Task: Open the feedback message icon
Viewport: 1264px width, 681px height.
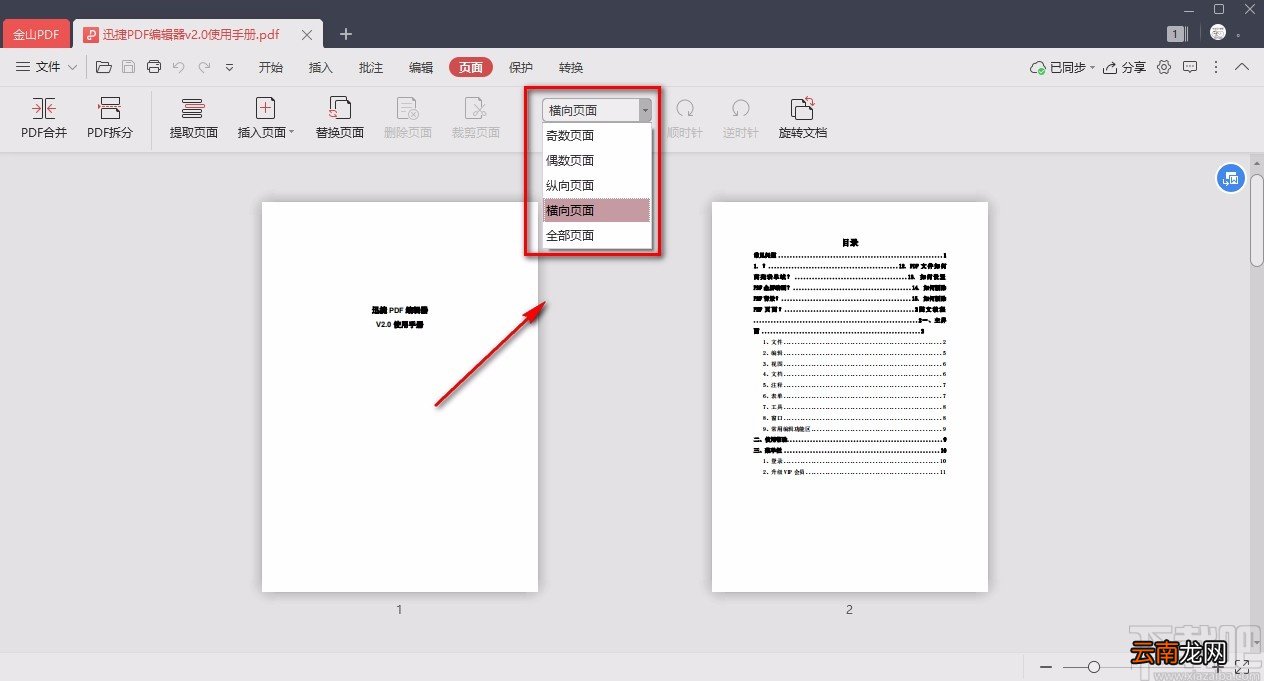Action: [x=1190, y=67]
